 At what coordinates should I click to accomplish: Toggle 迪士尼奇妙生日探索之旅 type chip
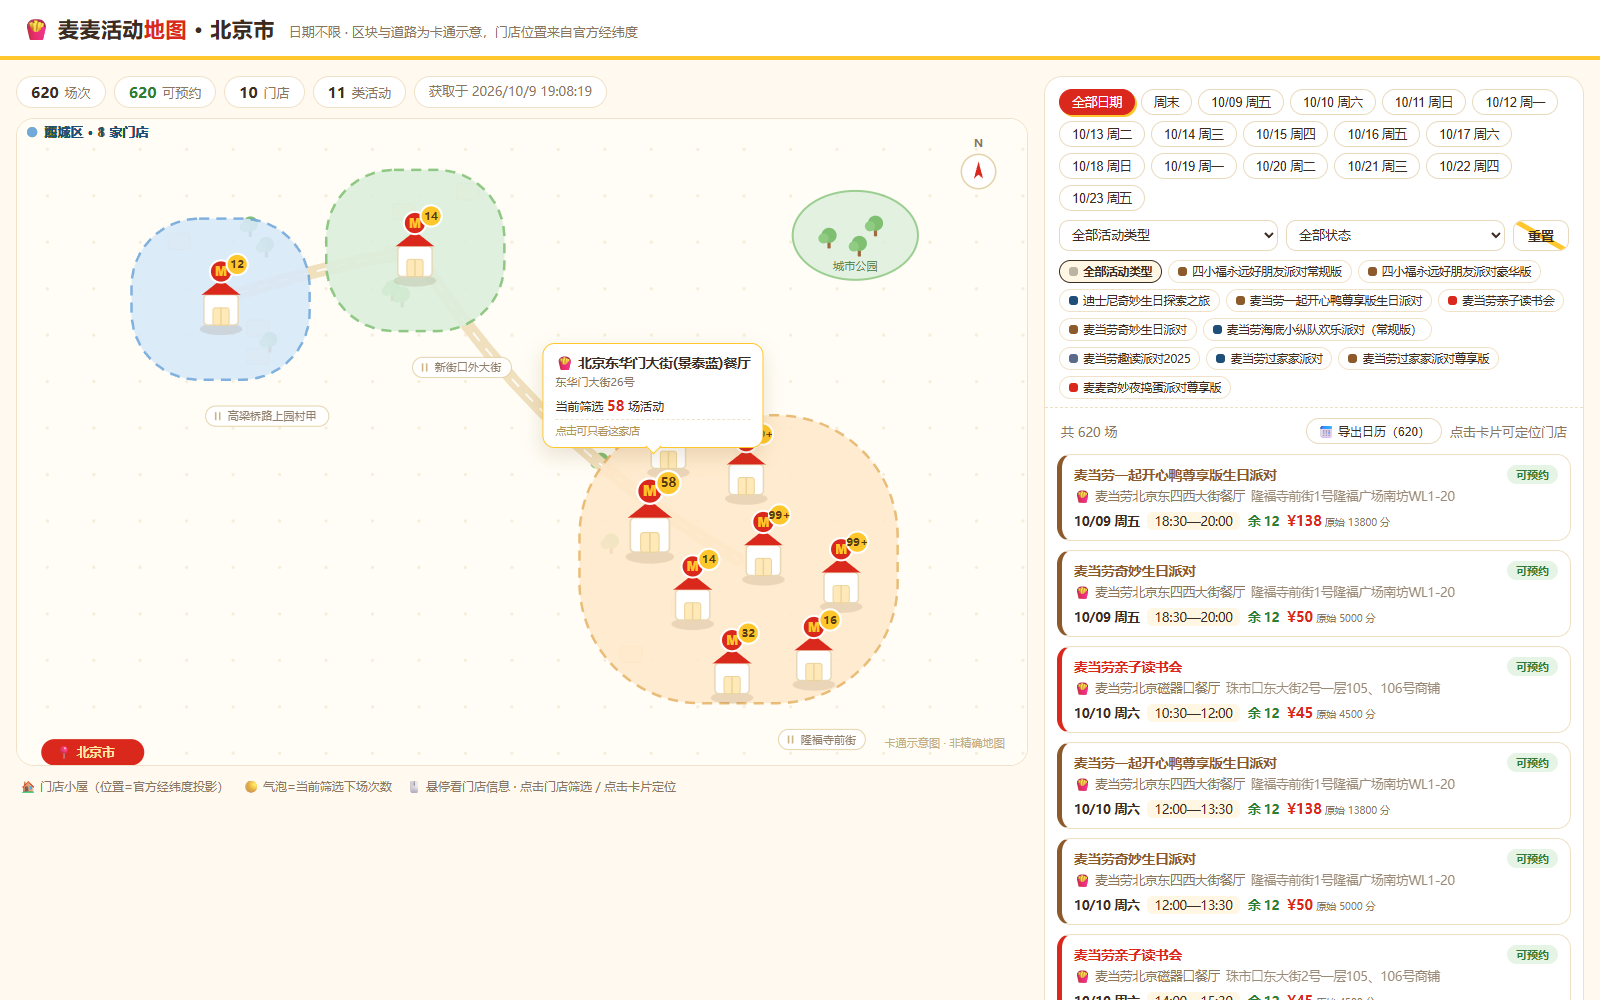(1139, 300)
